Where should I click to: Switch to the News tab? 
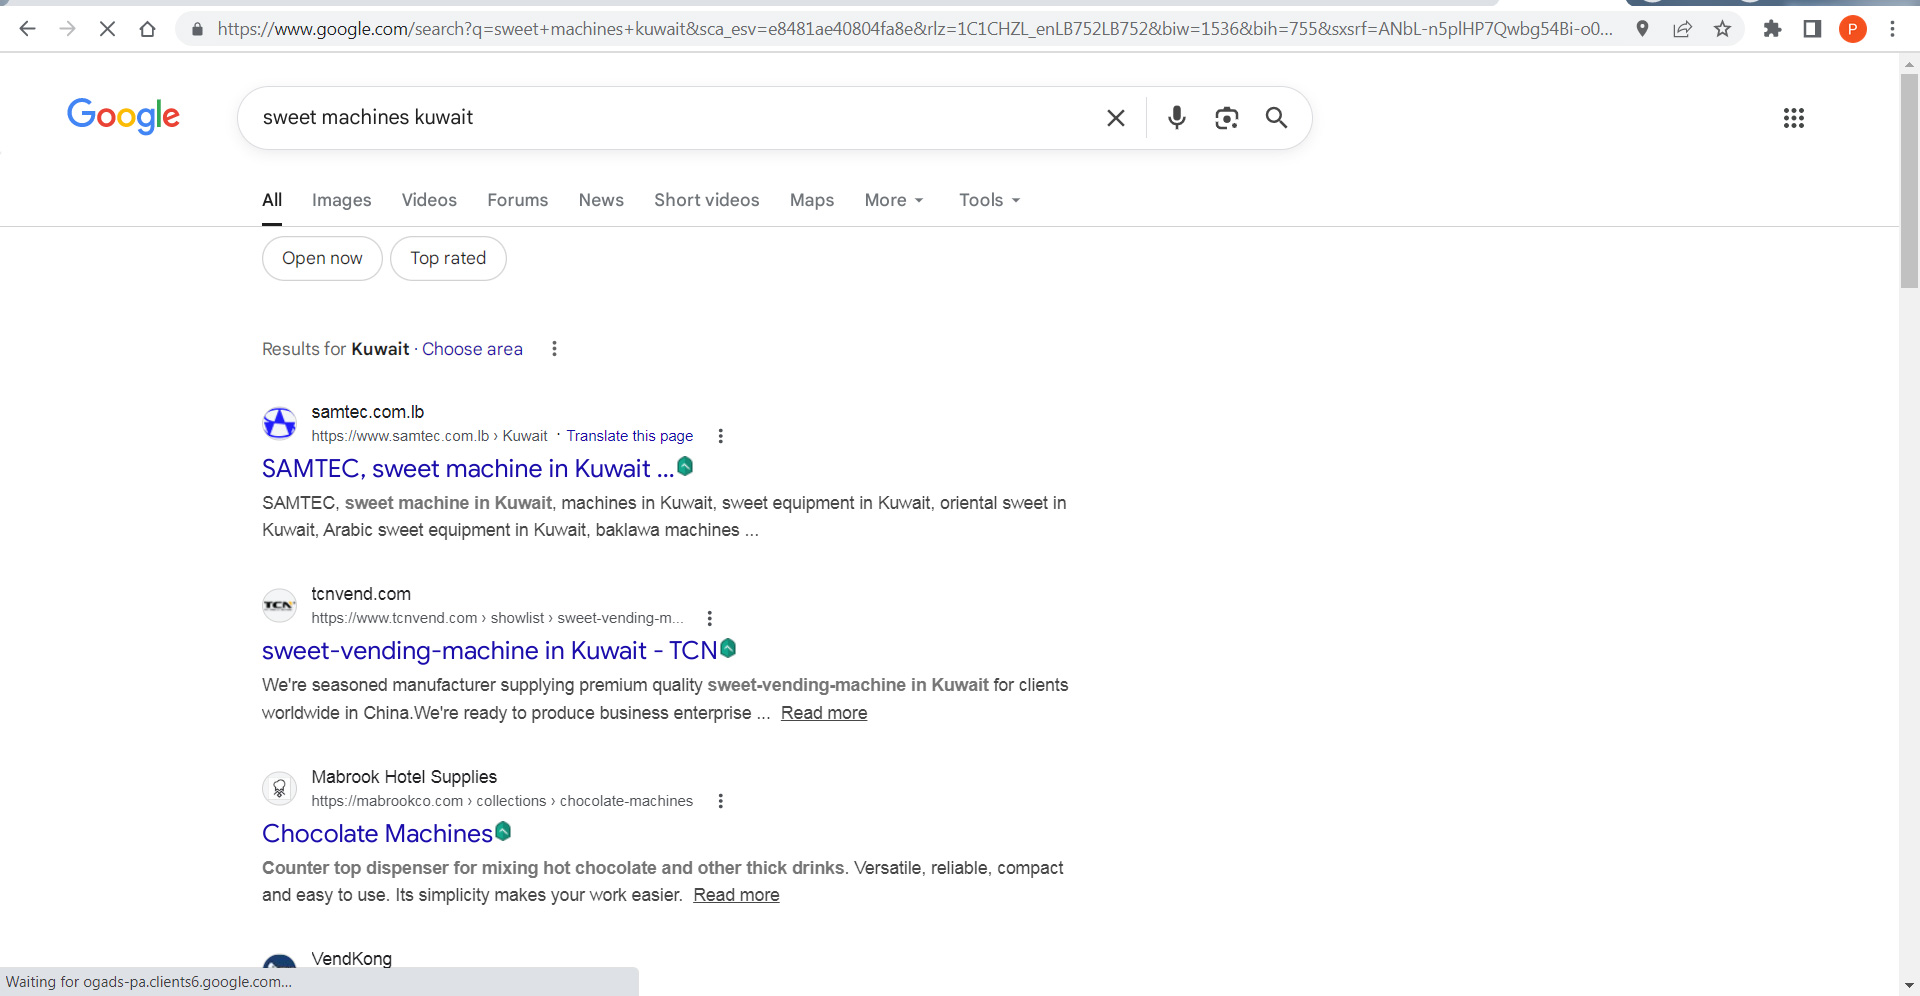point(601,200)
